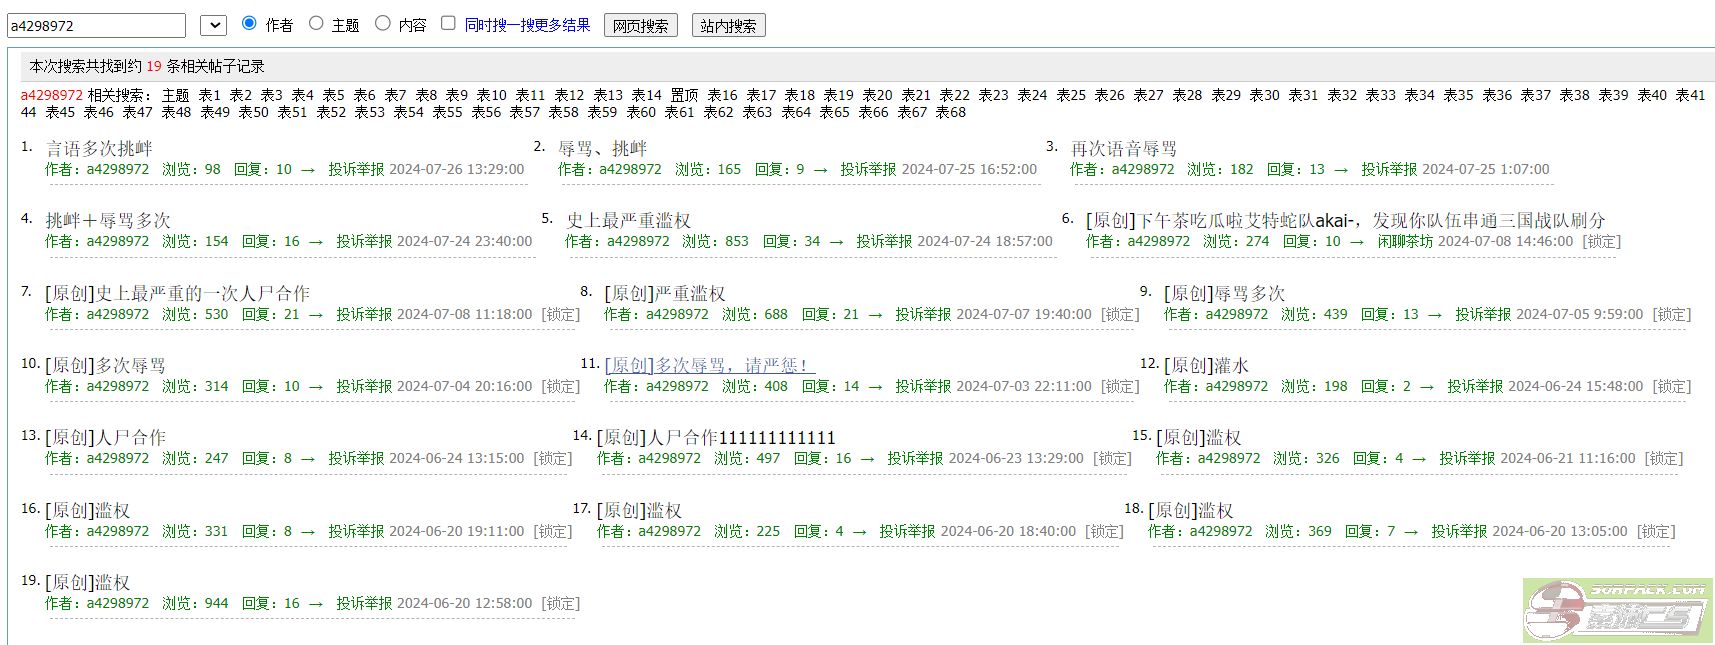Click the 表68 table link
The width and height of the screenshot is (1715, 645).
[x=950, y=112]
